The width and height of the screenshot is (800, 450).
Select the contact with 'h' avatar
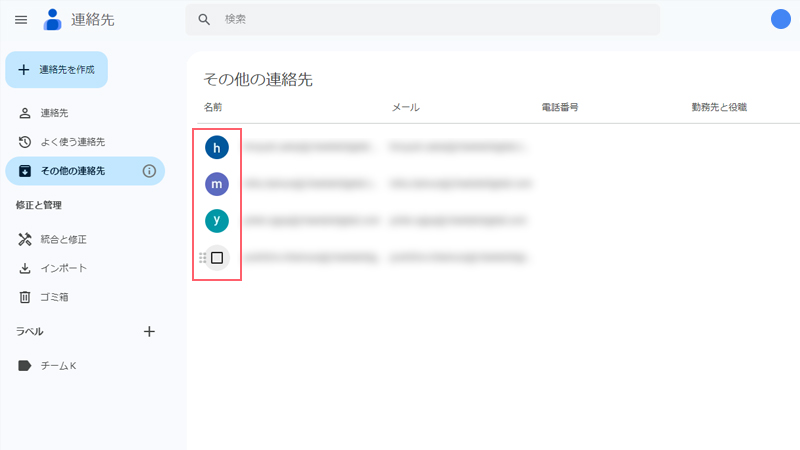[217, 148]
